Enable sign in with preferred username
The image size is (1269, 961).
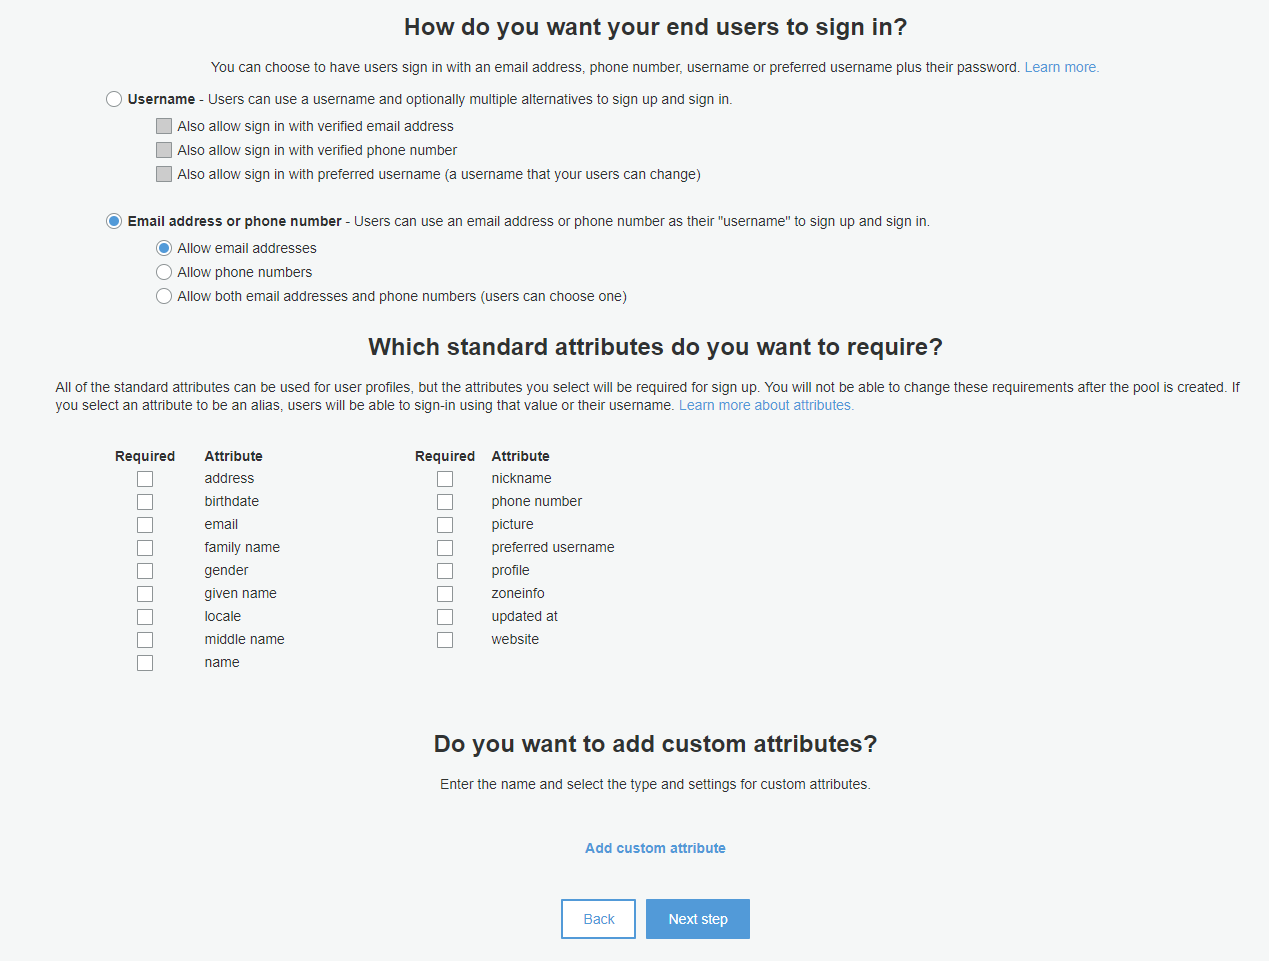[164, 173]
